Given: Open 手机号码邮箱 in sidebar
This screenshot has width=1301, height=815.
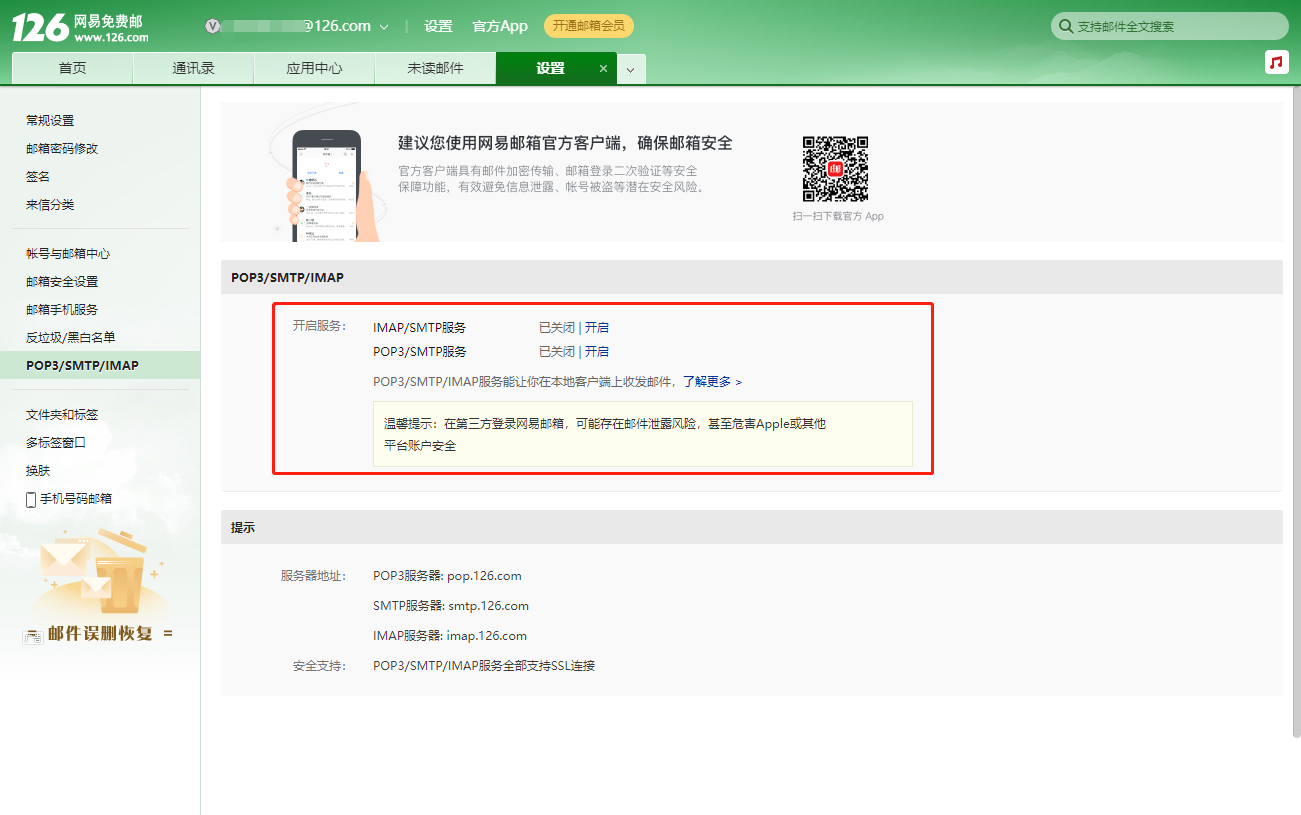Looking at the screenshot, I should click(x=76, y=499).
